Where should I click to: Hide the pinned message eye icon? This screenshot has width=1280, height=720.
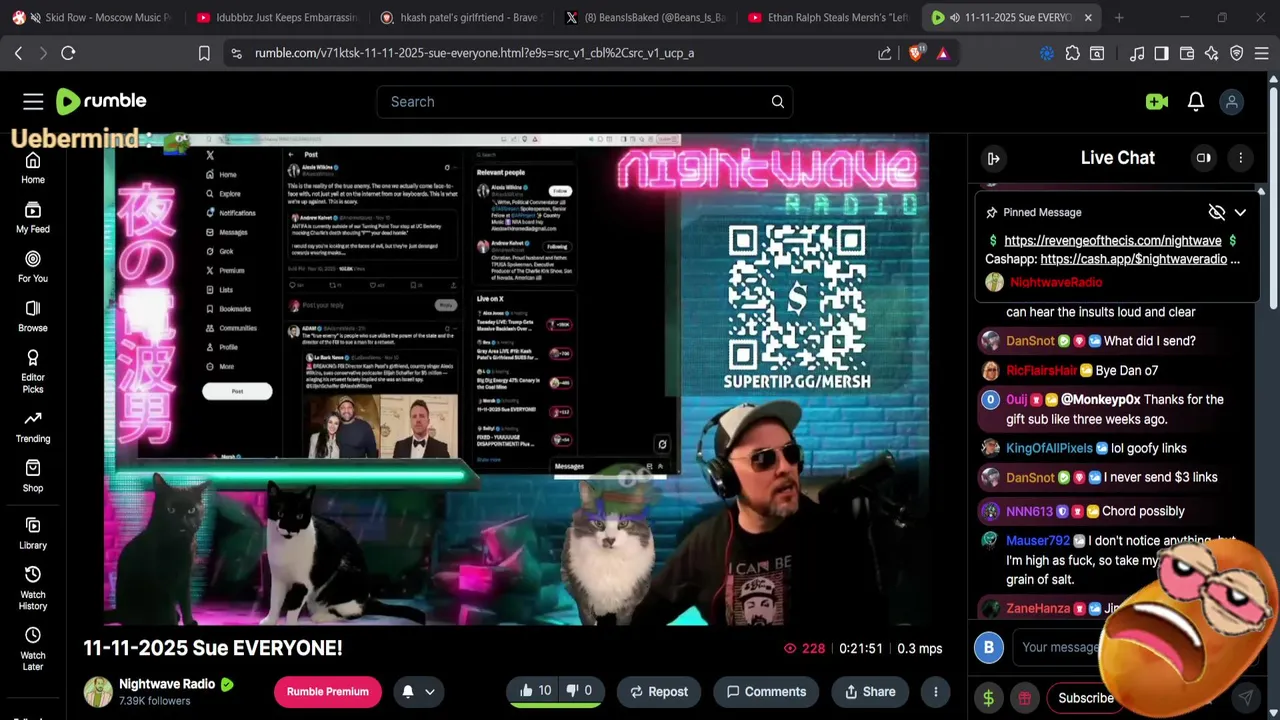[1216, 212]
